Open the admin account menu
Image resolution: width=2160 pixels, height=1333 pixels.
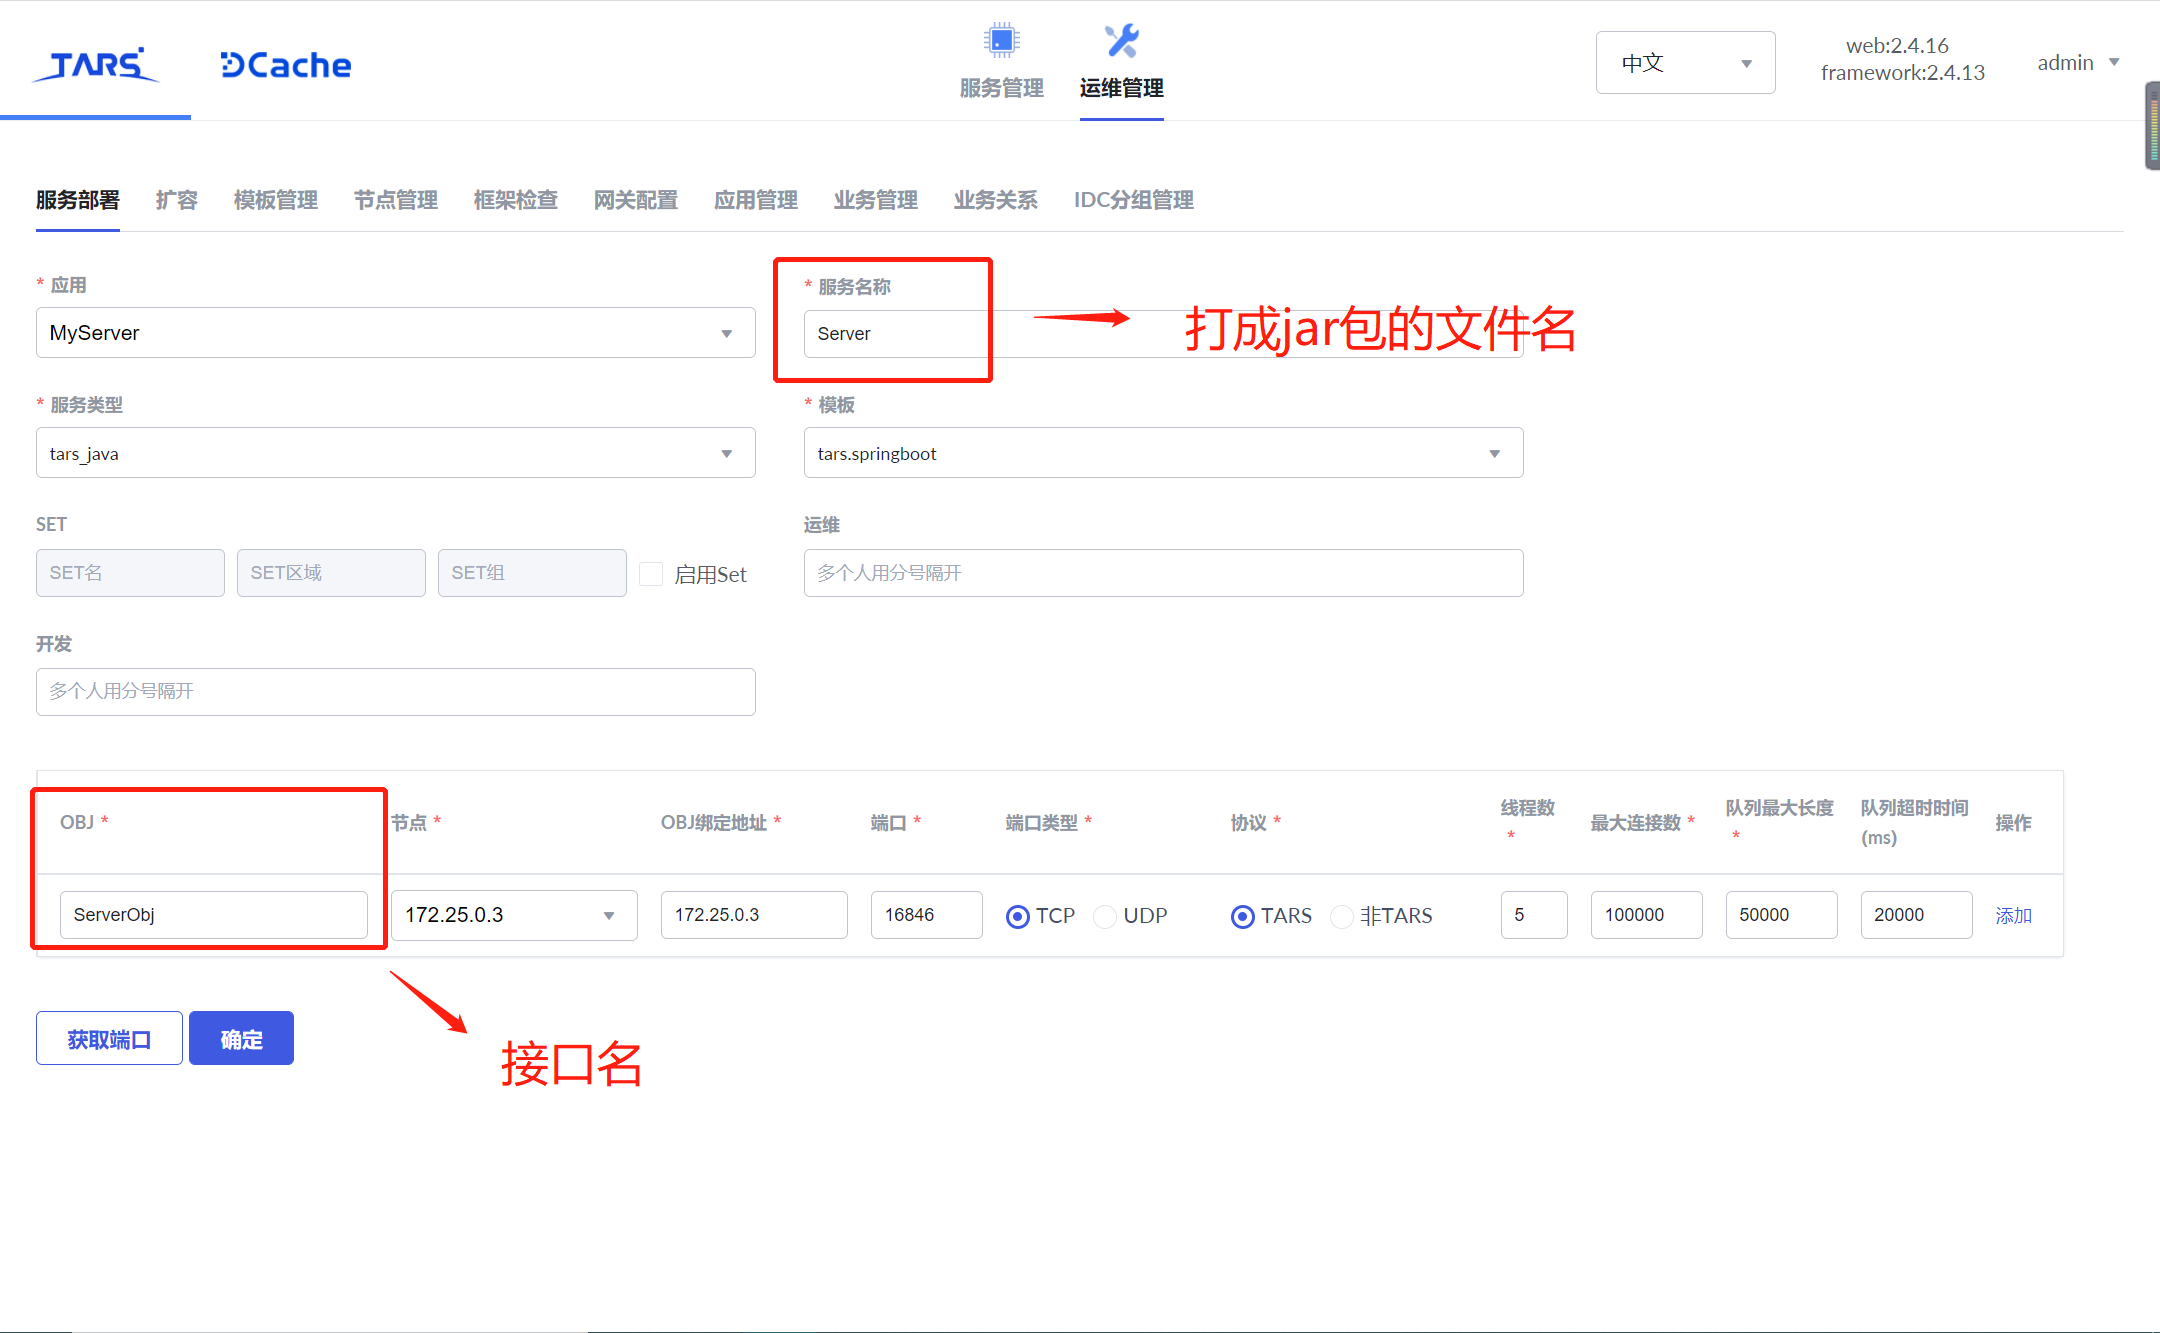coord(2076,62)
